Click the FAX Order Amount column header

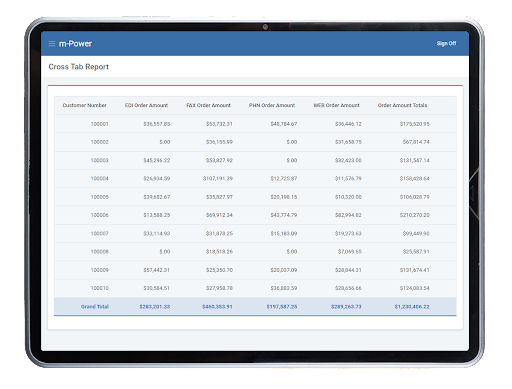tap(208, 105)
